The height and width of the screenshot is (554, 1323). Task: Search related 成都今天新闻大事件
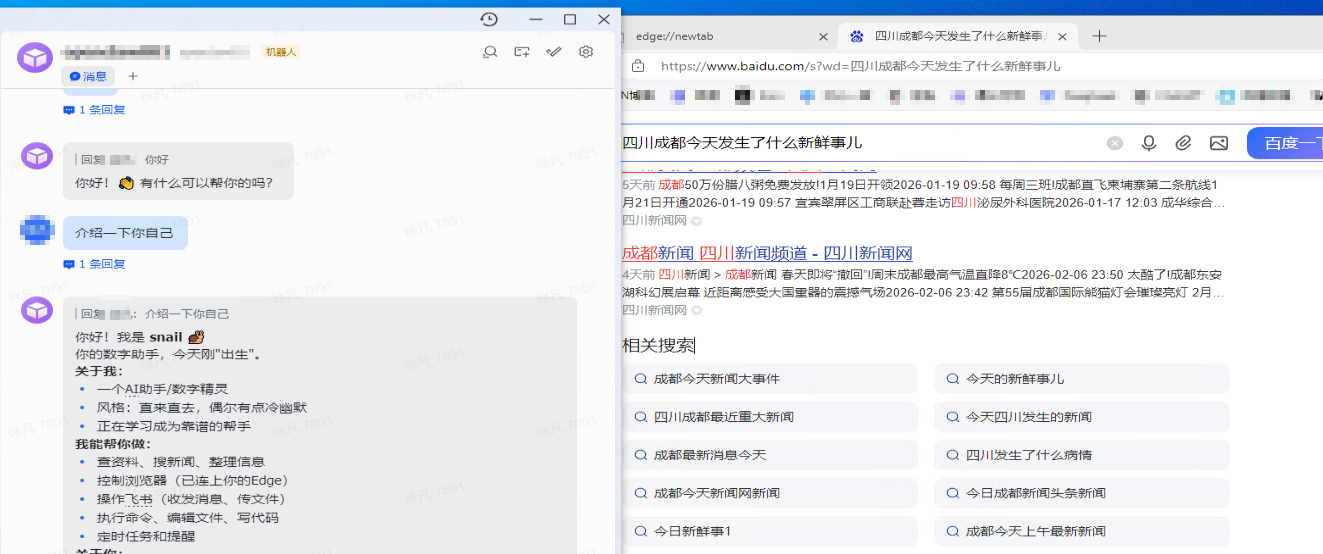[x=770, y=379]
